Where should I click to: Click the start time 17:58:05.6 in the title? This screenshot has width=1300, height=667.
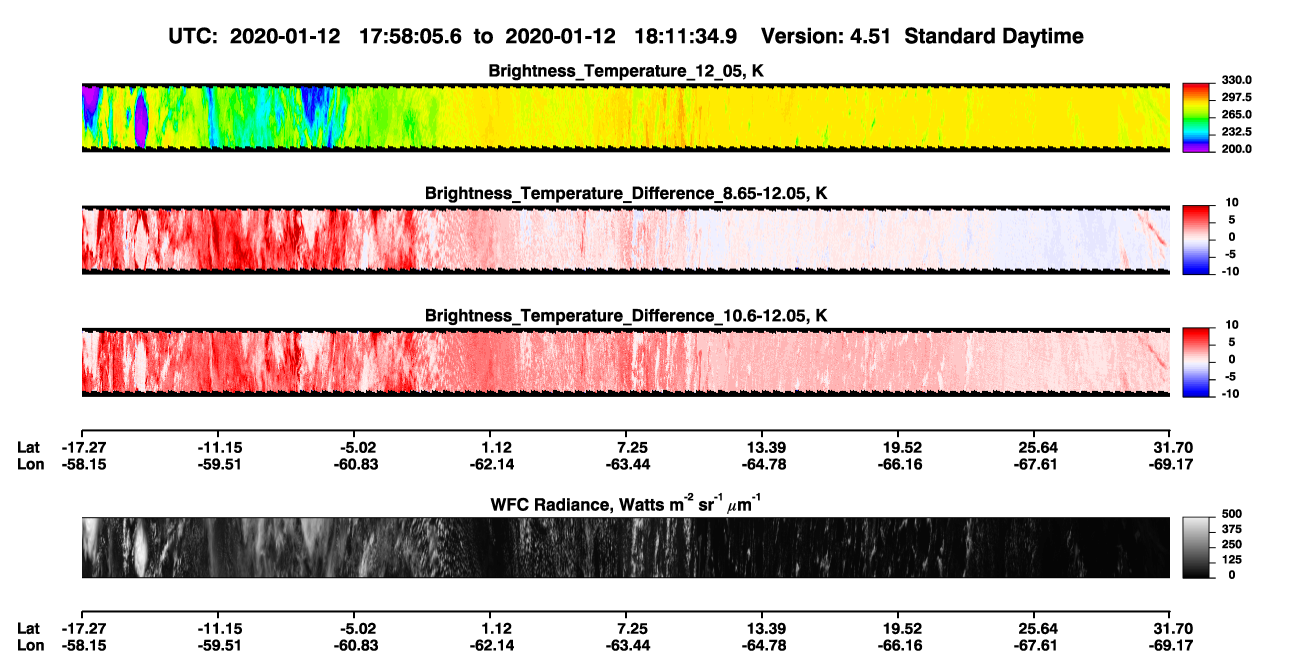click(411, 37)
